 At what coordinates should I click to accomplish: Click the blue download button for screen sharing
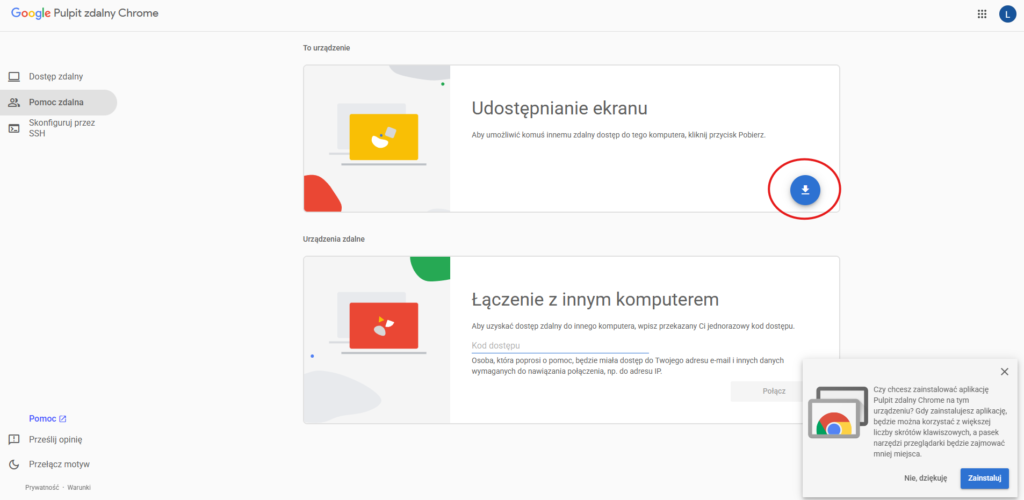pos(805,189)
